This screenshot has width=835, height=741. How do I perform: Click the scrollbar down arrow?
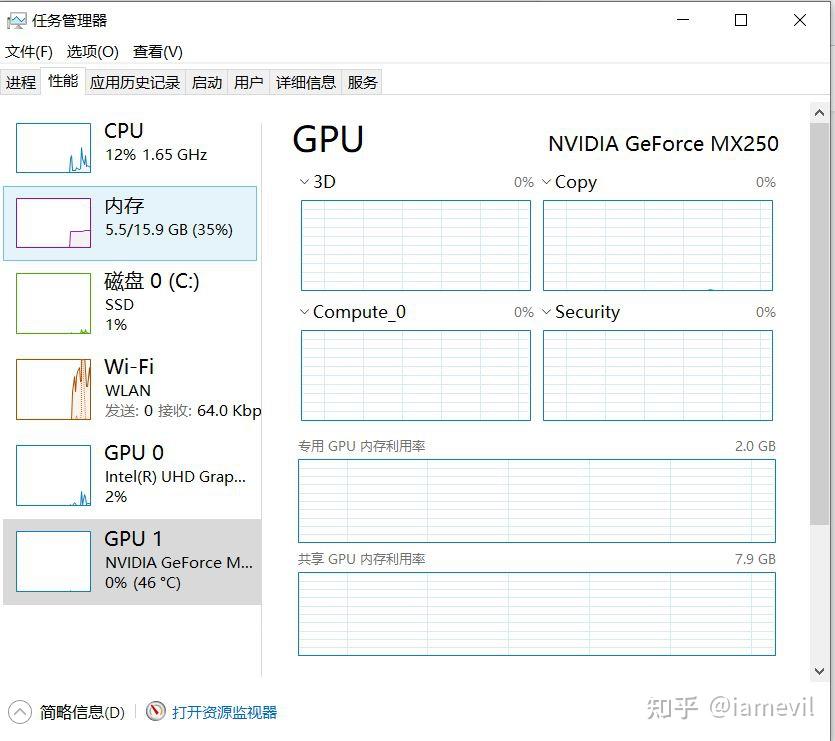819,671
